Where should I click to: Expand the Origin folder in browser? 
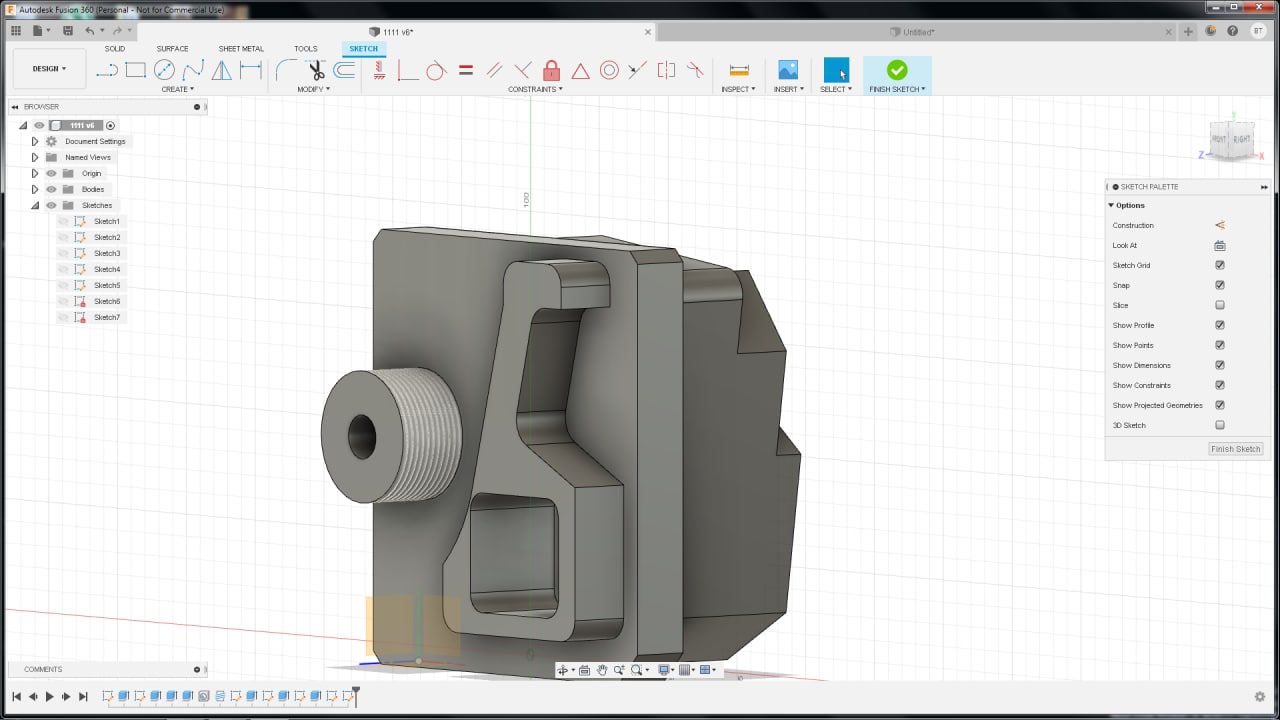(x=35, y=173)
